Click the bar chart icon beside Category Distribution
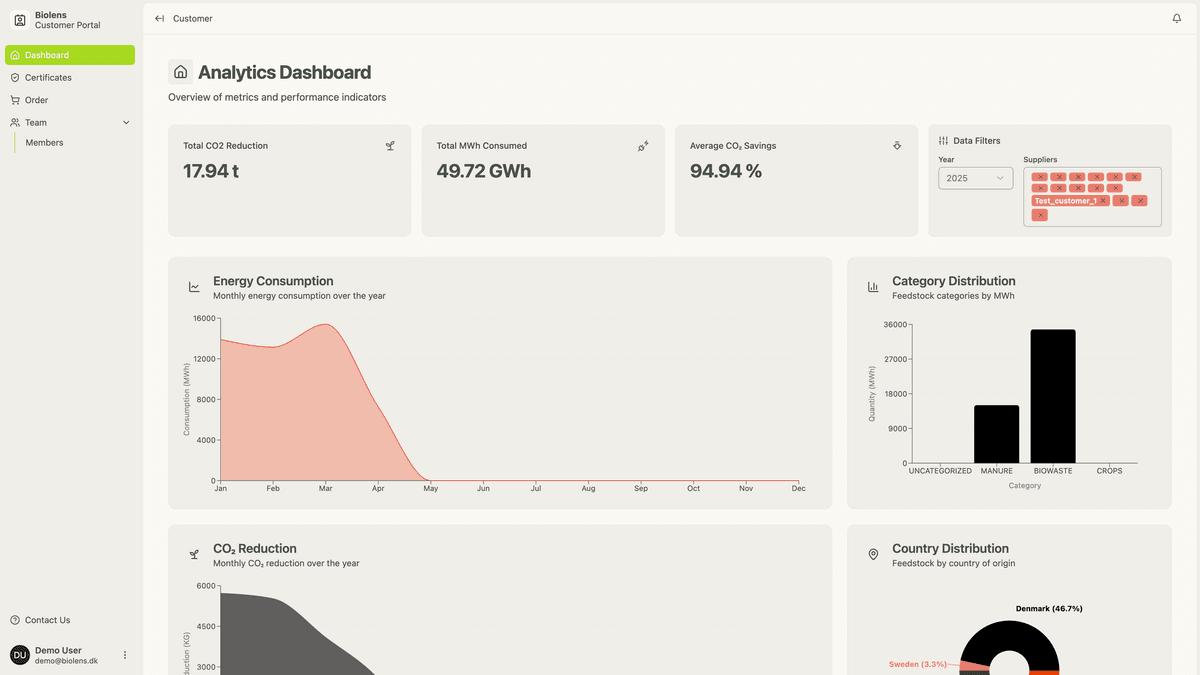The image size is (1200, 675). tap(872, 286)
